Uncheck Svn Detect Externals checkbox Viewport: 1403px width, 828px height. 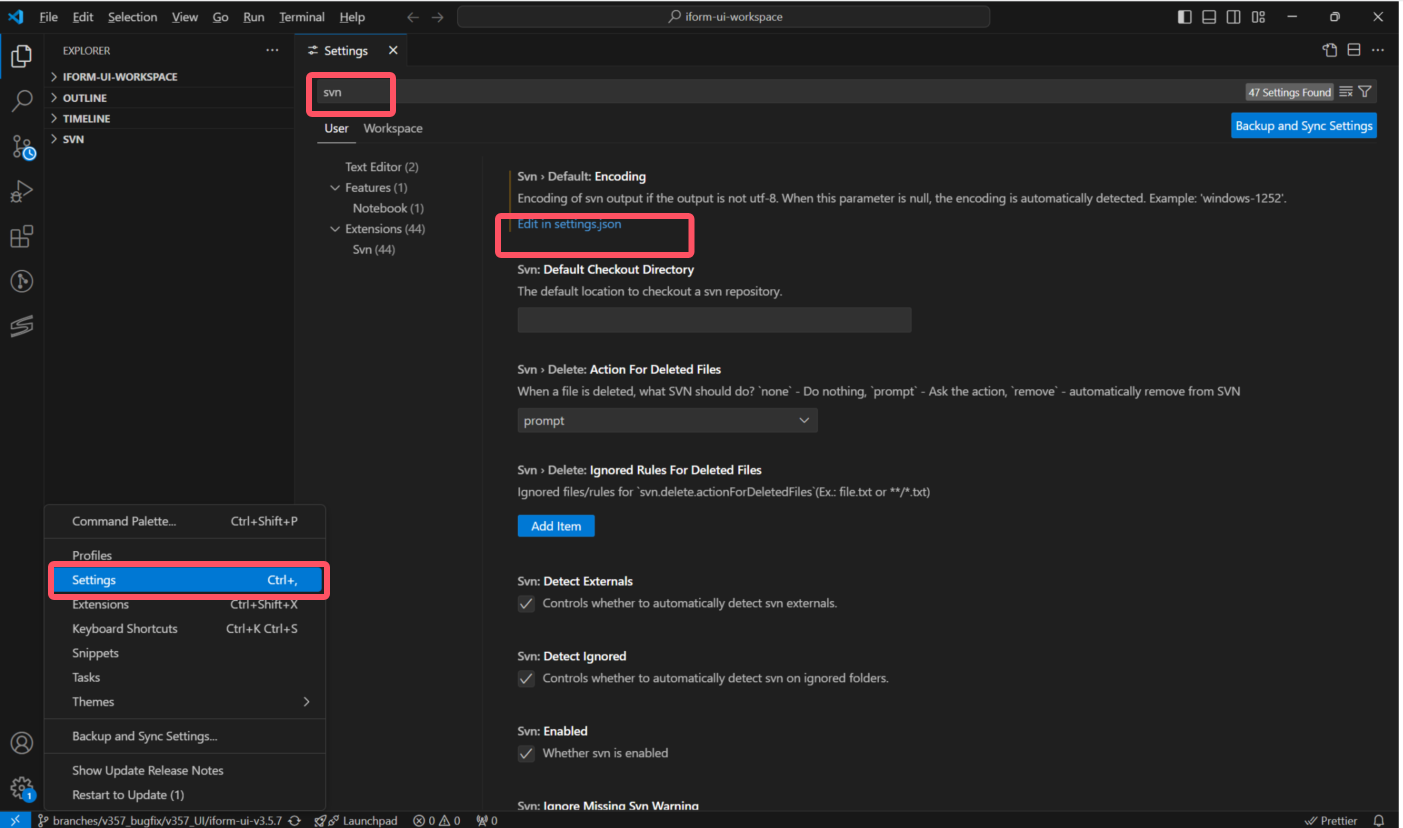pyautogui.click(x=526, y=604)
